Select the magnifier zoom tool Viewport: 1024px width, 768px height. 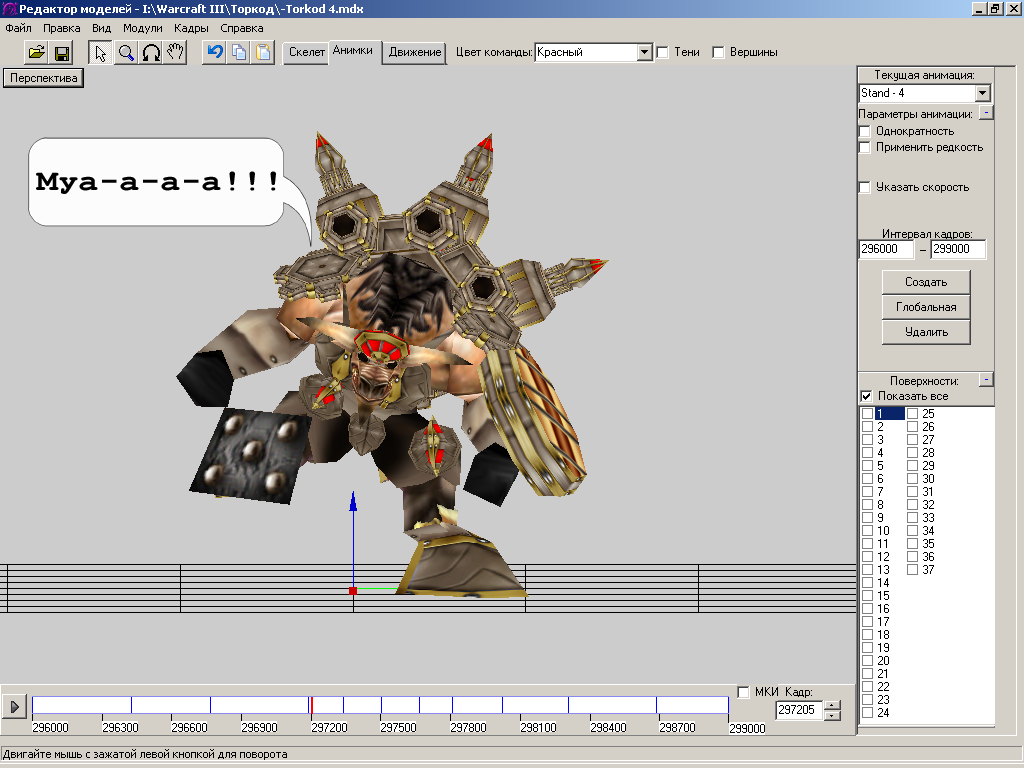pyautogui.click(x=126, y=53)
